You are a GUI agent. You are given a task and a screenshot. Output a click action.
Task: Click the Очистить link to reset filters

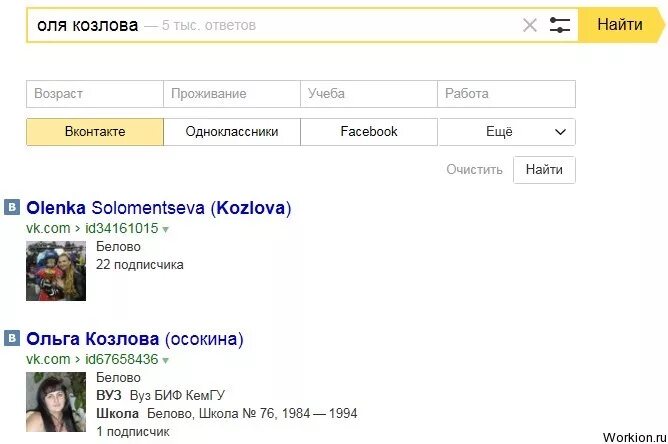click(x=475, y=170)
